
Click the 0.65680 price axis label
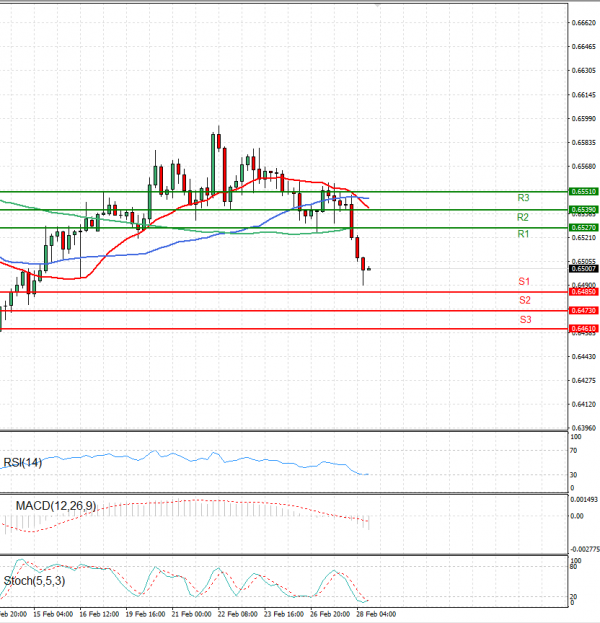pos(584,166)
